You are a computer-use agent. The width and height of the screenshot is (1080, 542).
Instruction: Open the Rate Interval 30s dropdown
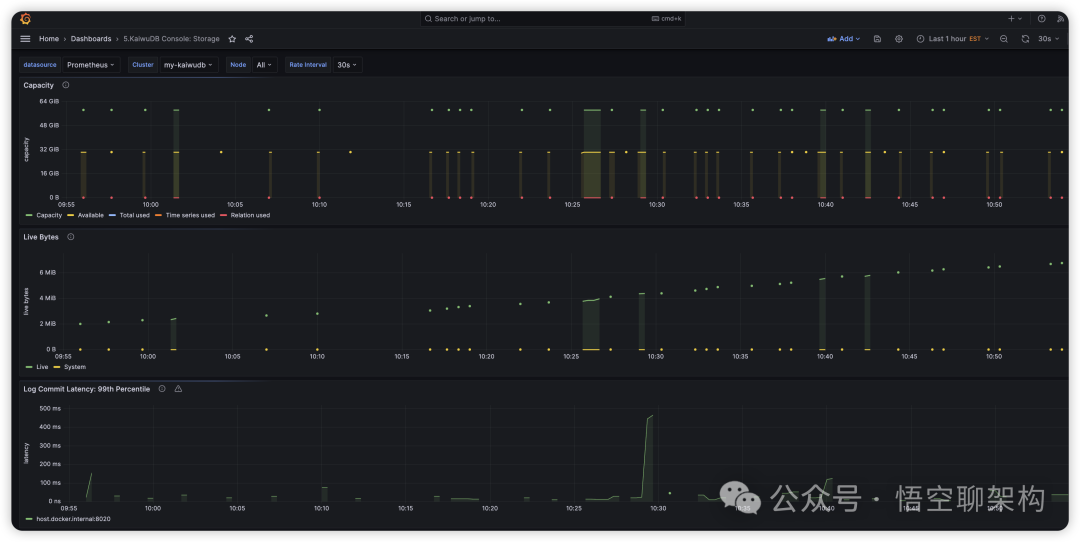(346, 65)
